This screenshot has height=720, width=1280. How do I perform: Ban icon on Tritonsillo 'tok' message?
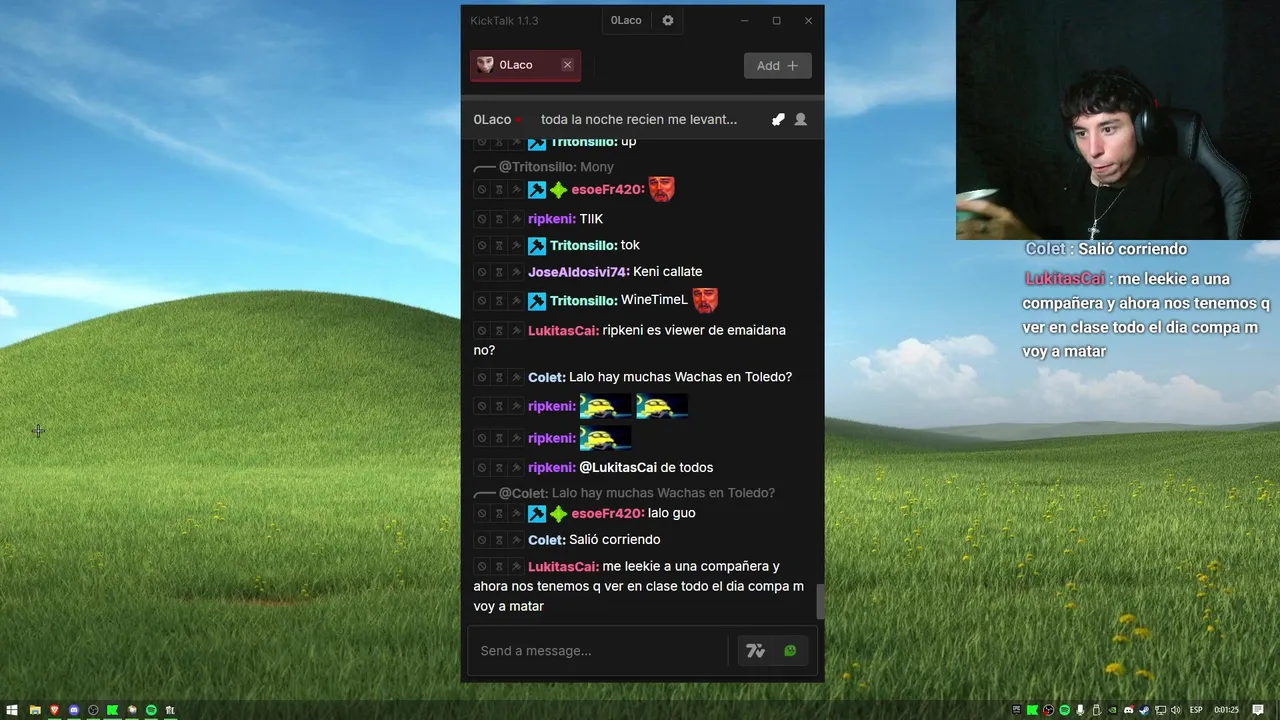point(481,245)
